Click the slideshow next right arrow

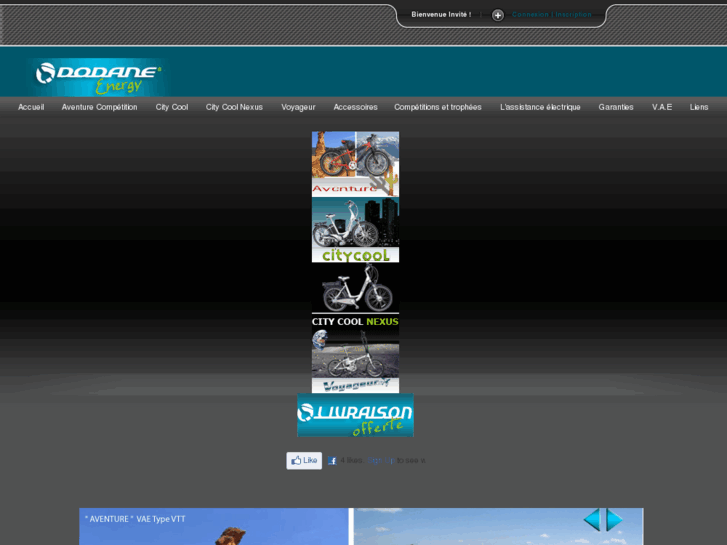[614, 519]
